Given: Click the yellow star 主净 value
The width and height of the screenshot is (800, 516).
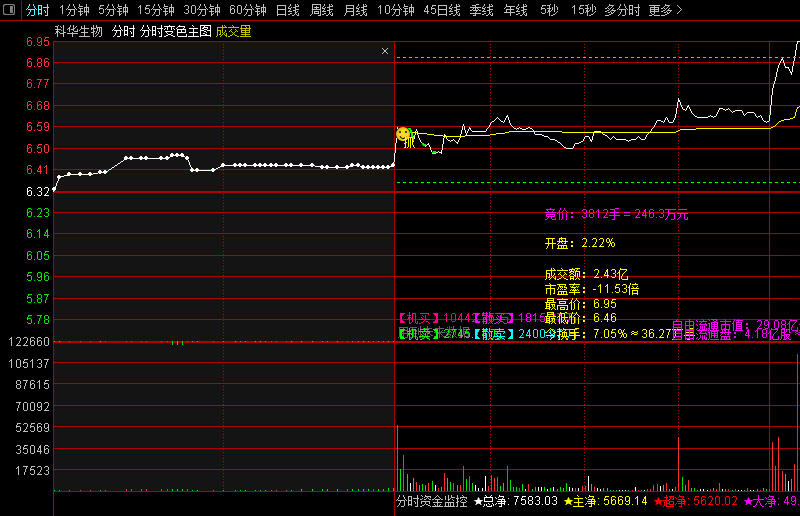Looking at the screenshot, I should click(x=605, y=501).
